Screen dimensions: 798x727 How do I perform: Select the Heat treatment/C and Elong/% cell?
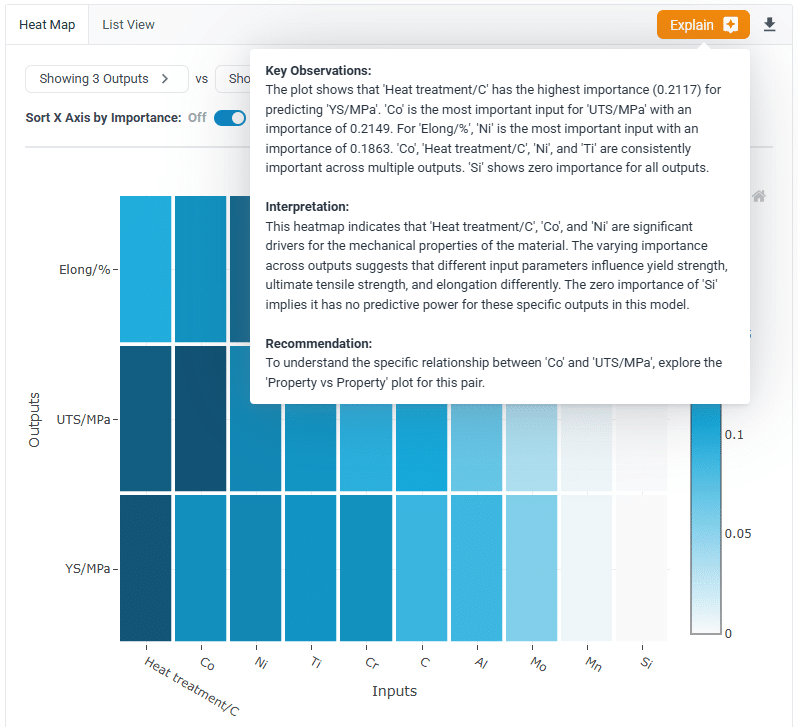(146, 269)
